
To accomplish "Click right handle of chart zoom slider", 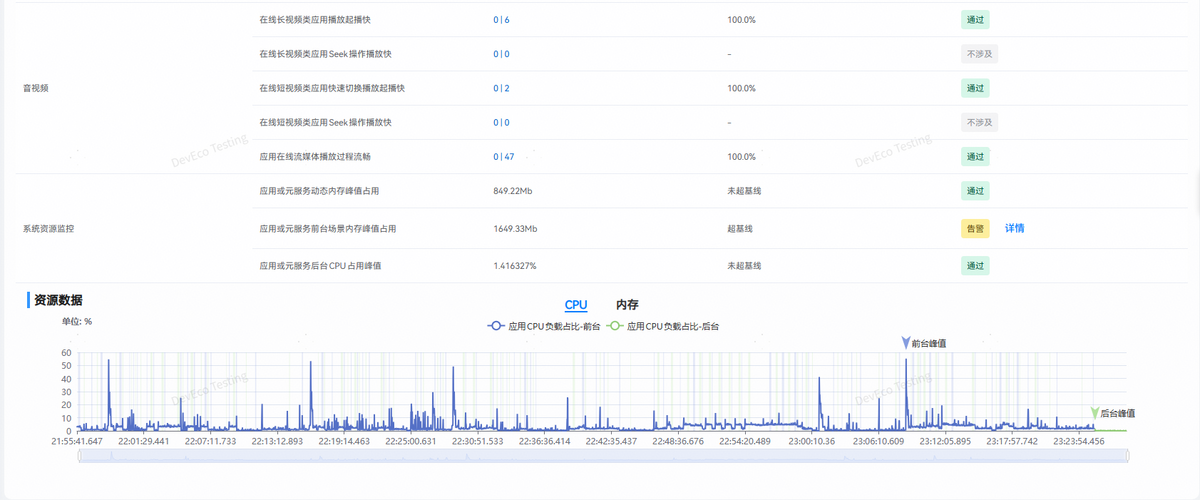I will [x=1127, y=456].
